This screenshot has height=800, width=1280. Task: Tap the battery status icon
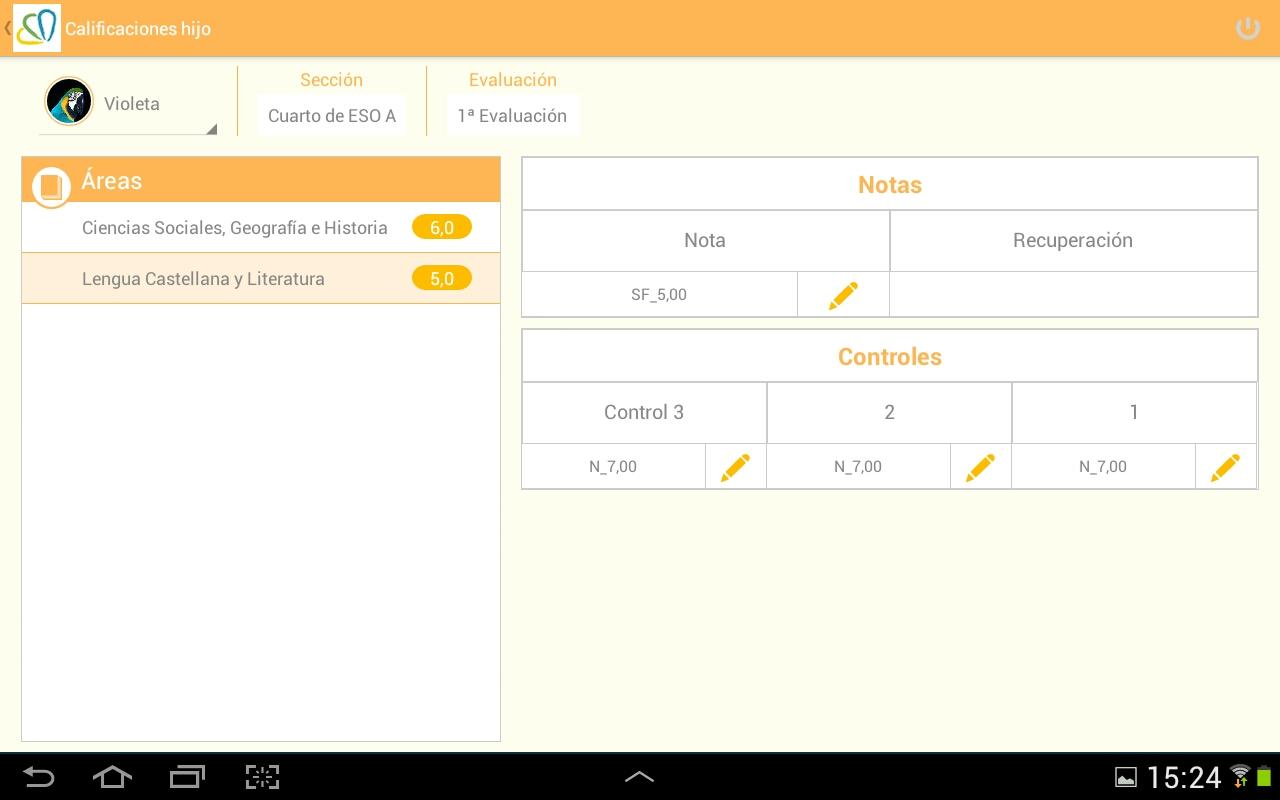tap(1264, 776)
